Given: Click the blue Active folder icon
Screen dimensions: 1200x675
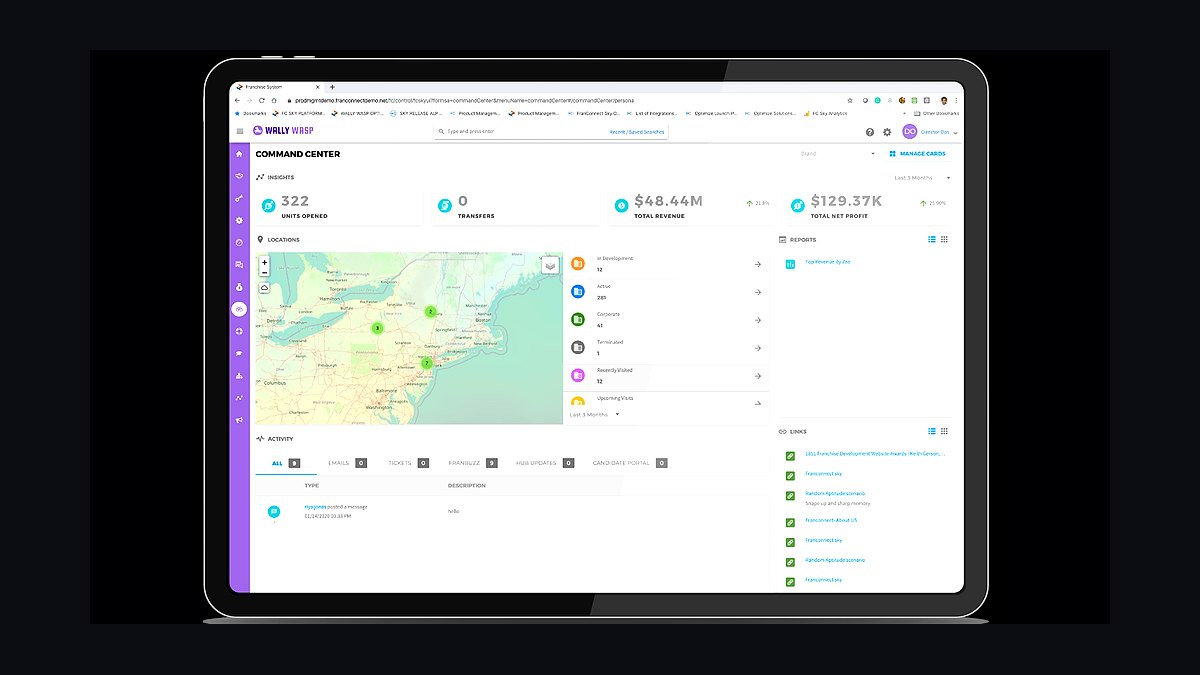Looking at the screenshot, I should [x=578, y=292].
